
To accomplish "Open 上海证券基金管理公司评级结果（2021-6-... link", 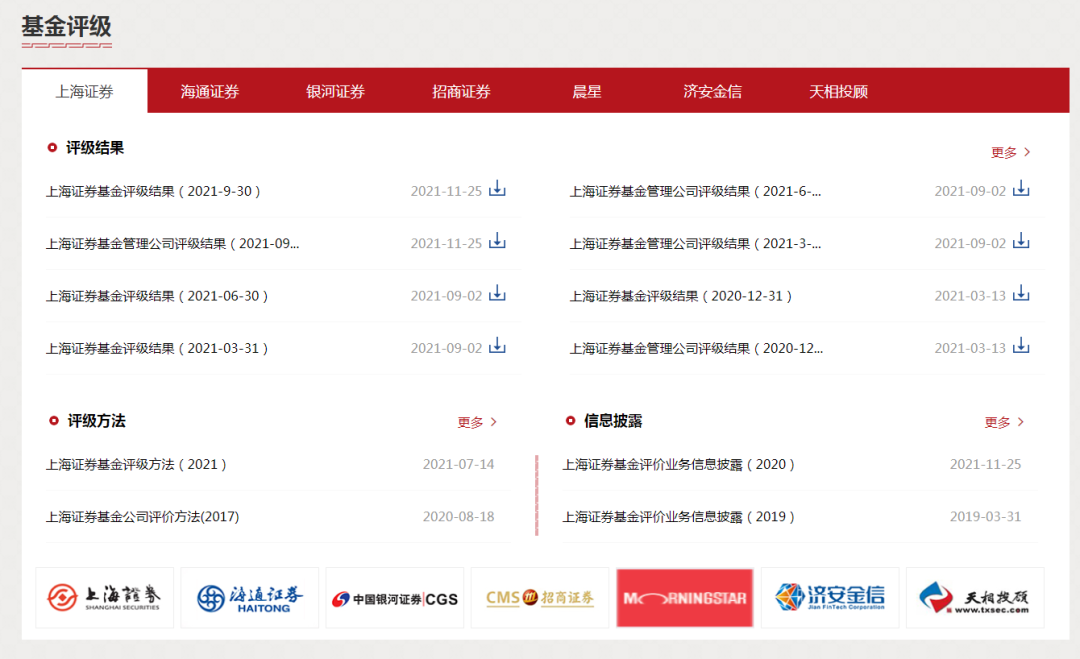I will tap(695, 191).
